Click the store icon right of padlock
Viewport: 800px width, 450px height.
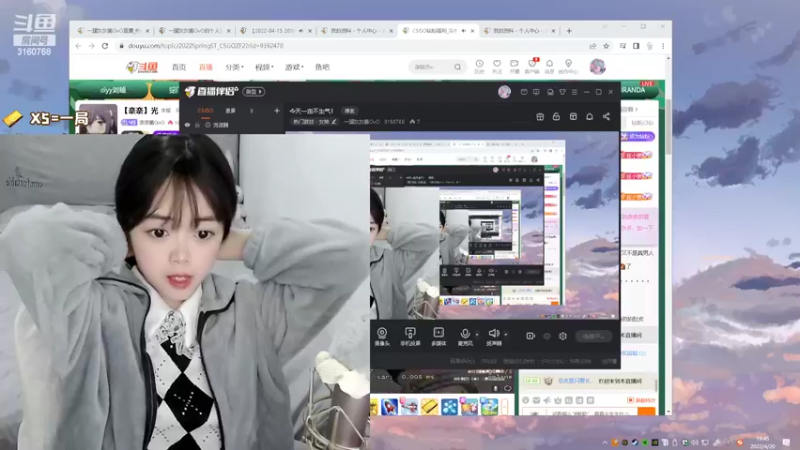coord(573,116)
